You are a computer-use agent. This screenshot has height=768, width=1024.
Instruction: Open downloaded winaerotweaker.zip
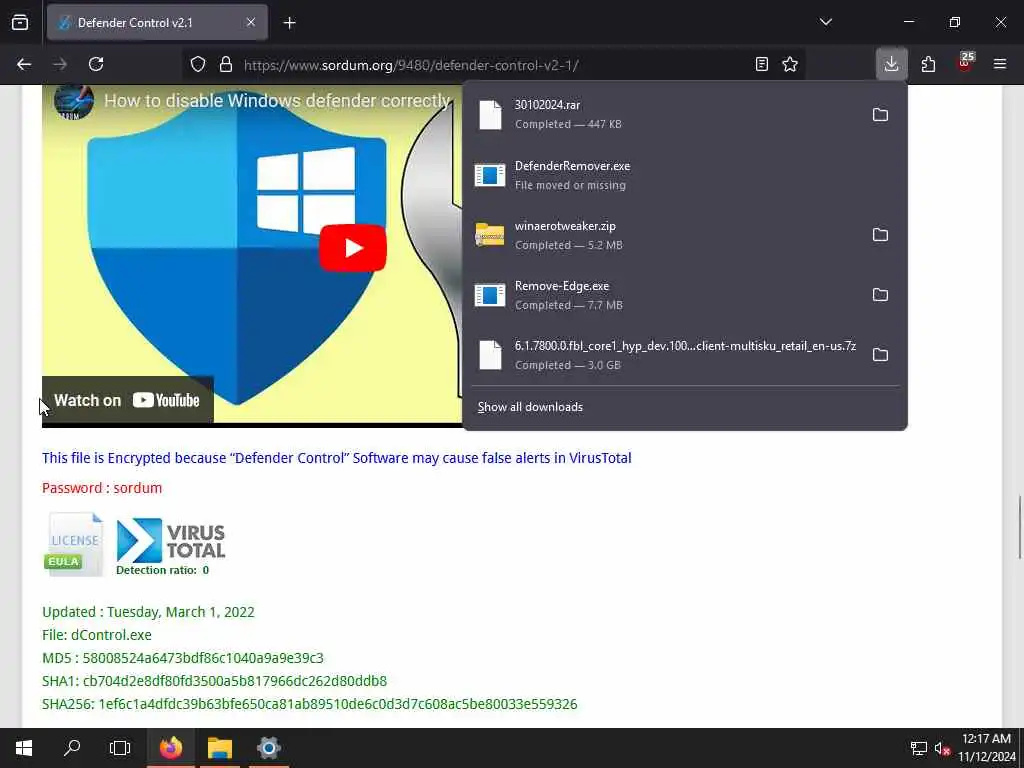point(666,235)
